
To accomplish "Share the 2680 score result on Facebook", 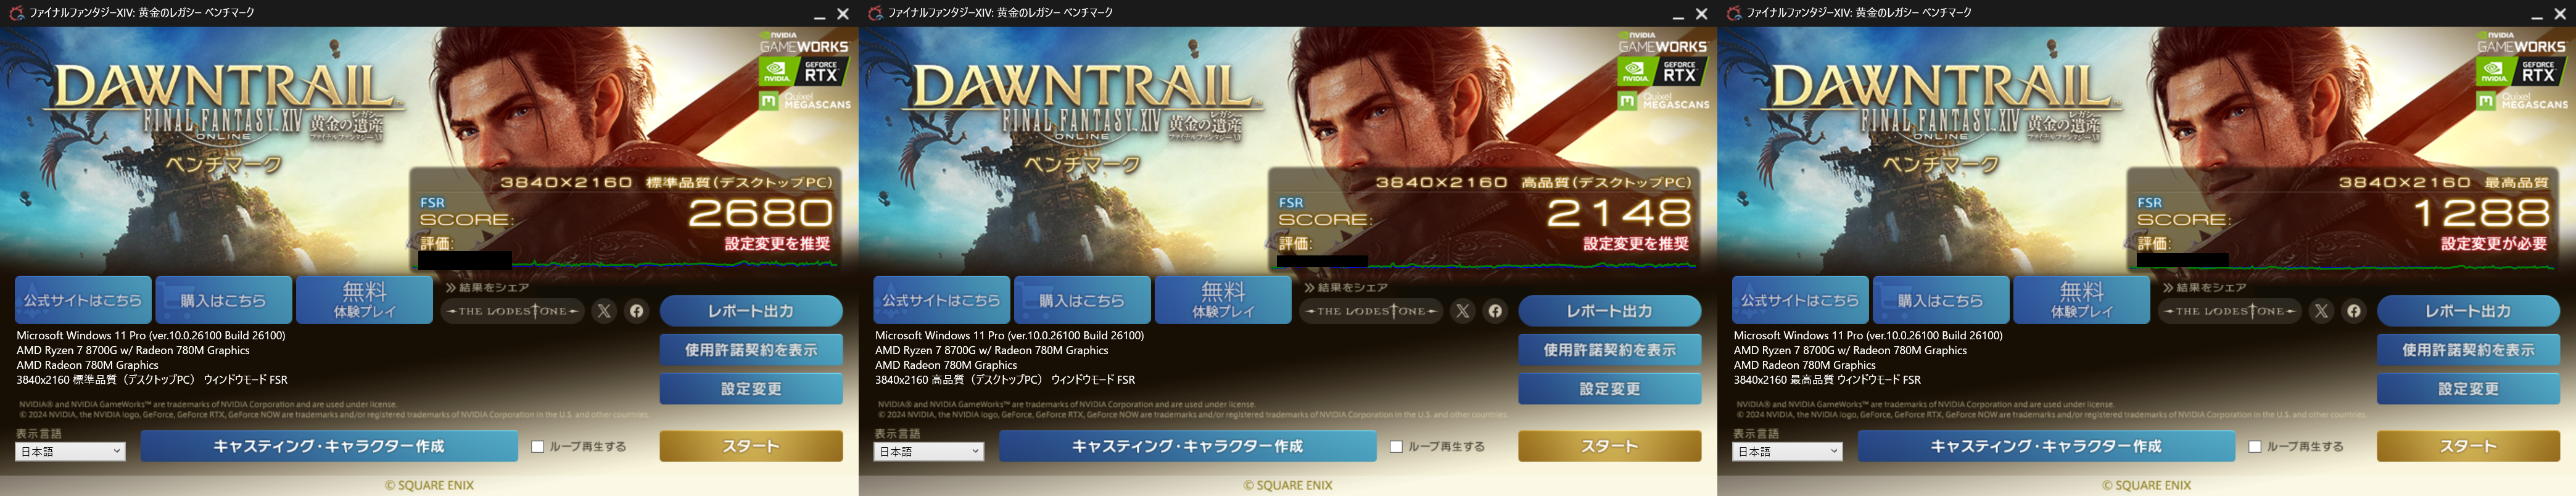I will coord(636,311).
